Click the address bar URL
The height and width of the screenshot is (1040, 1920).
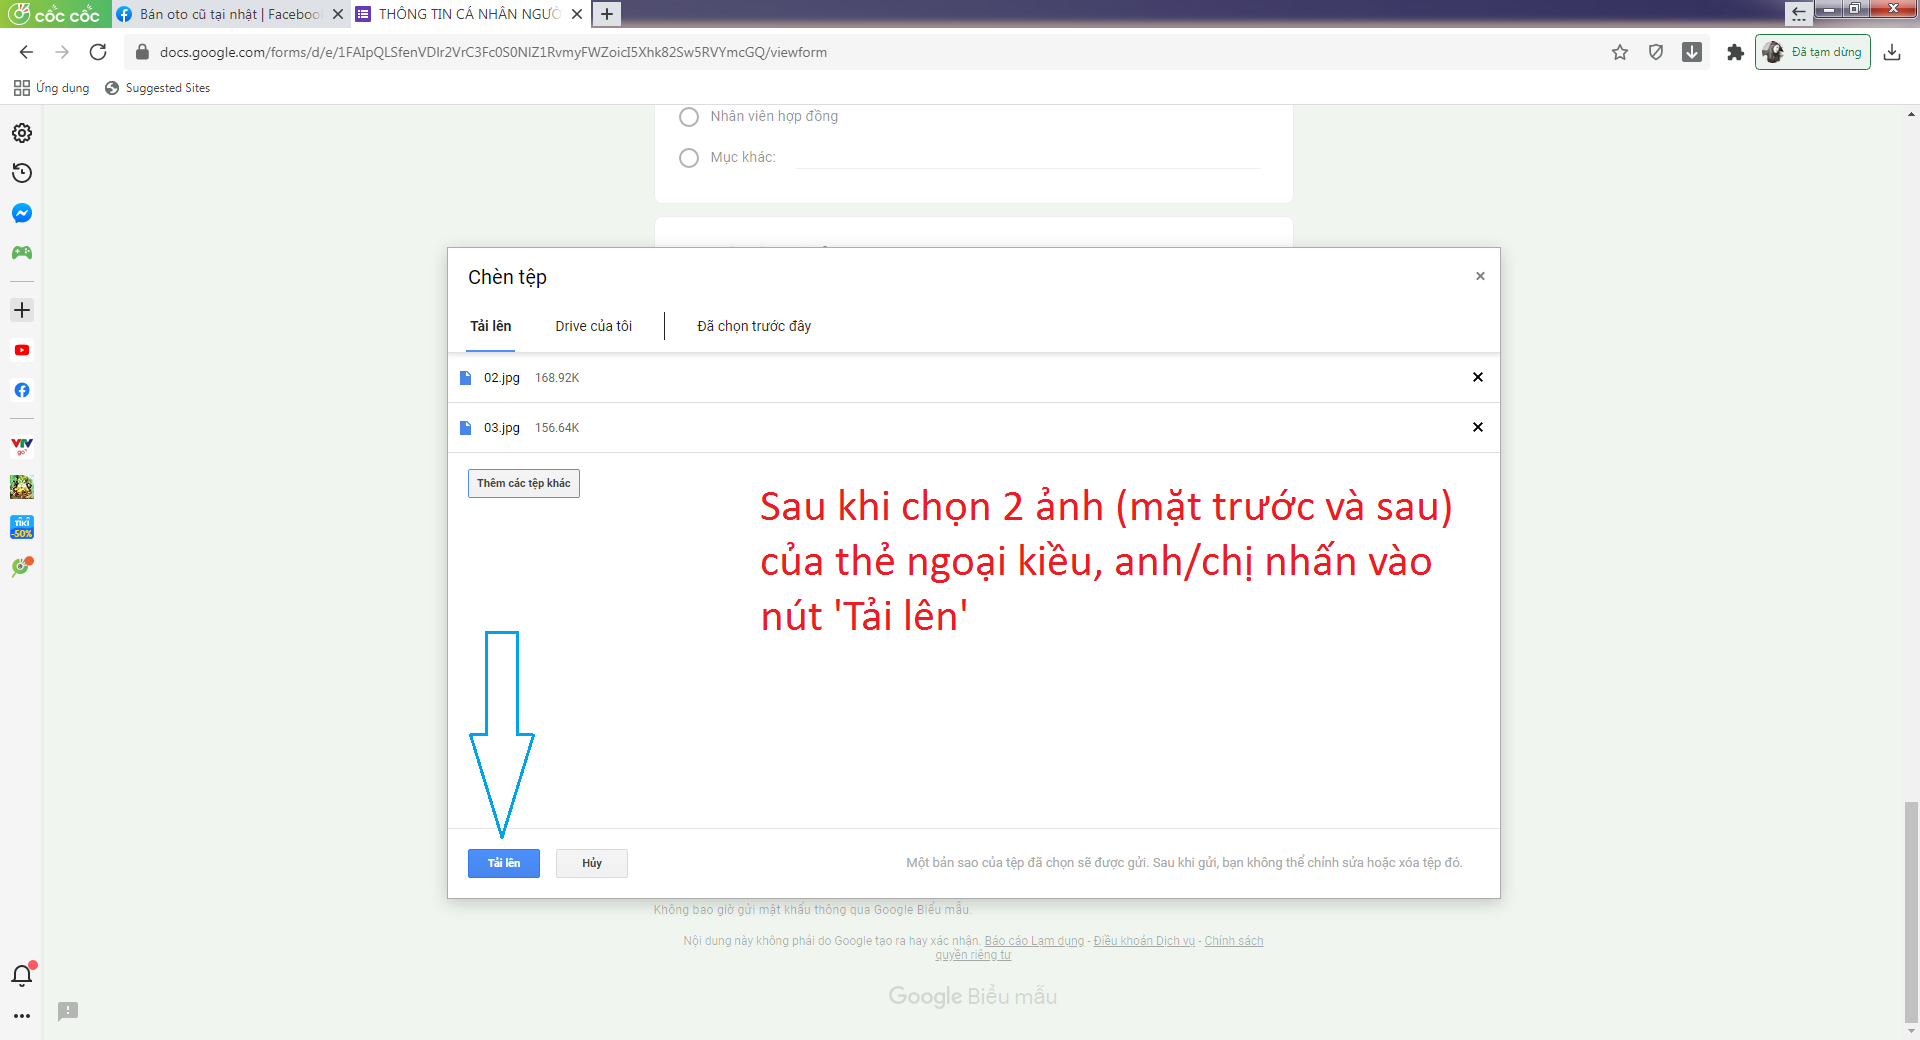tap(493, 52)
